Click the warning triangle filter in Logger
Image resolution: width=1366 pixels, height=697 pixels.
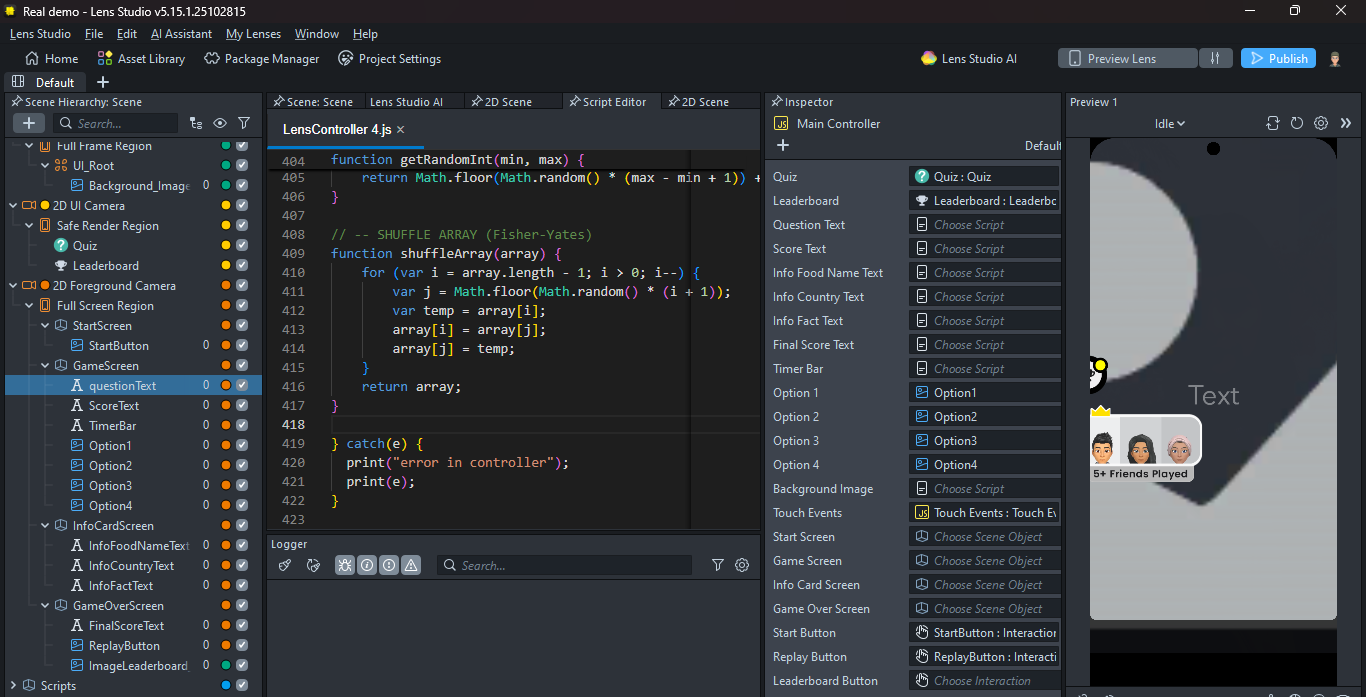(x=411, y=565)
